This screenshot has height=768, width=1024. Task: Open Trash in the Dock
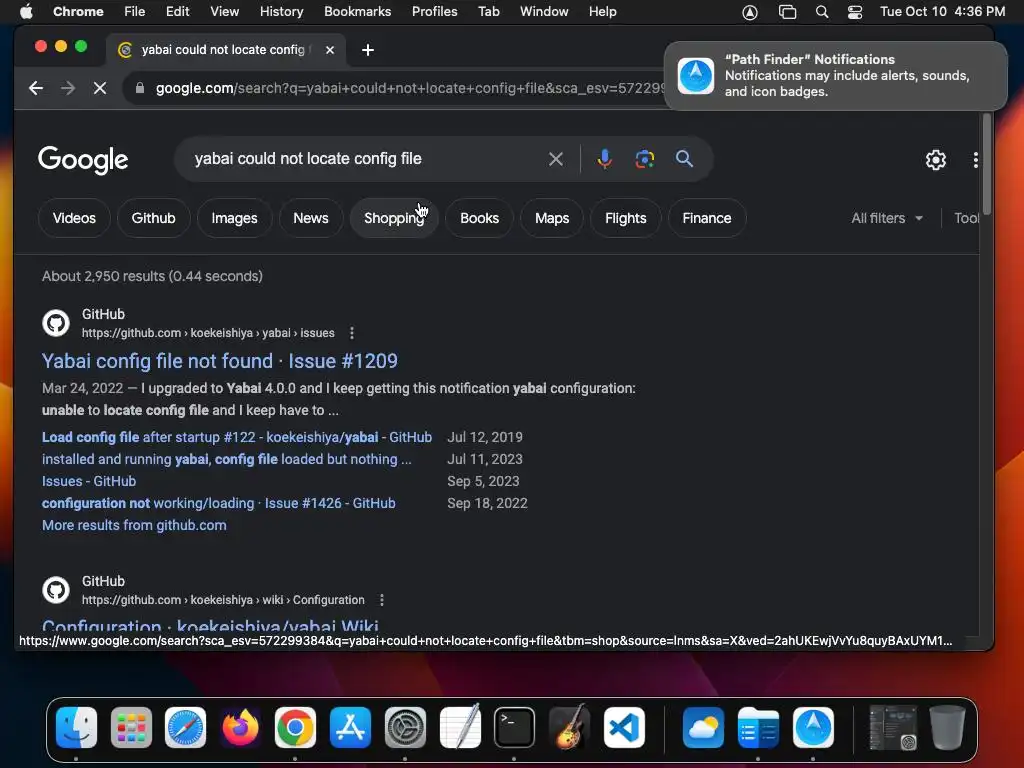(947, 728)
